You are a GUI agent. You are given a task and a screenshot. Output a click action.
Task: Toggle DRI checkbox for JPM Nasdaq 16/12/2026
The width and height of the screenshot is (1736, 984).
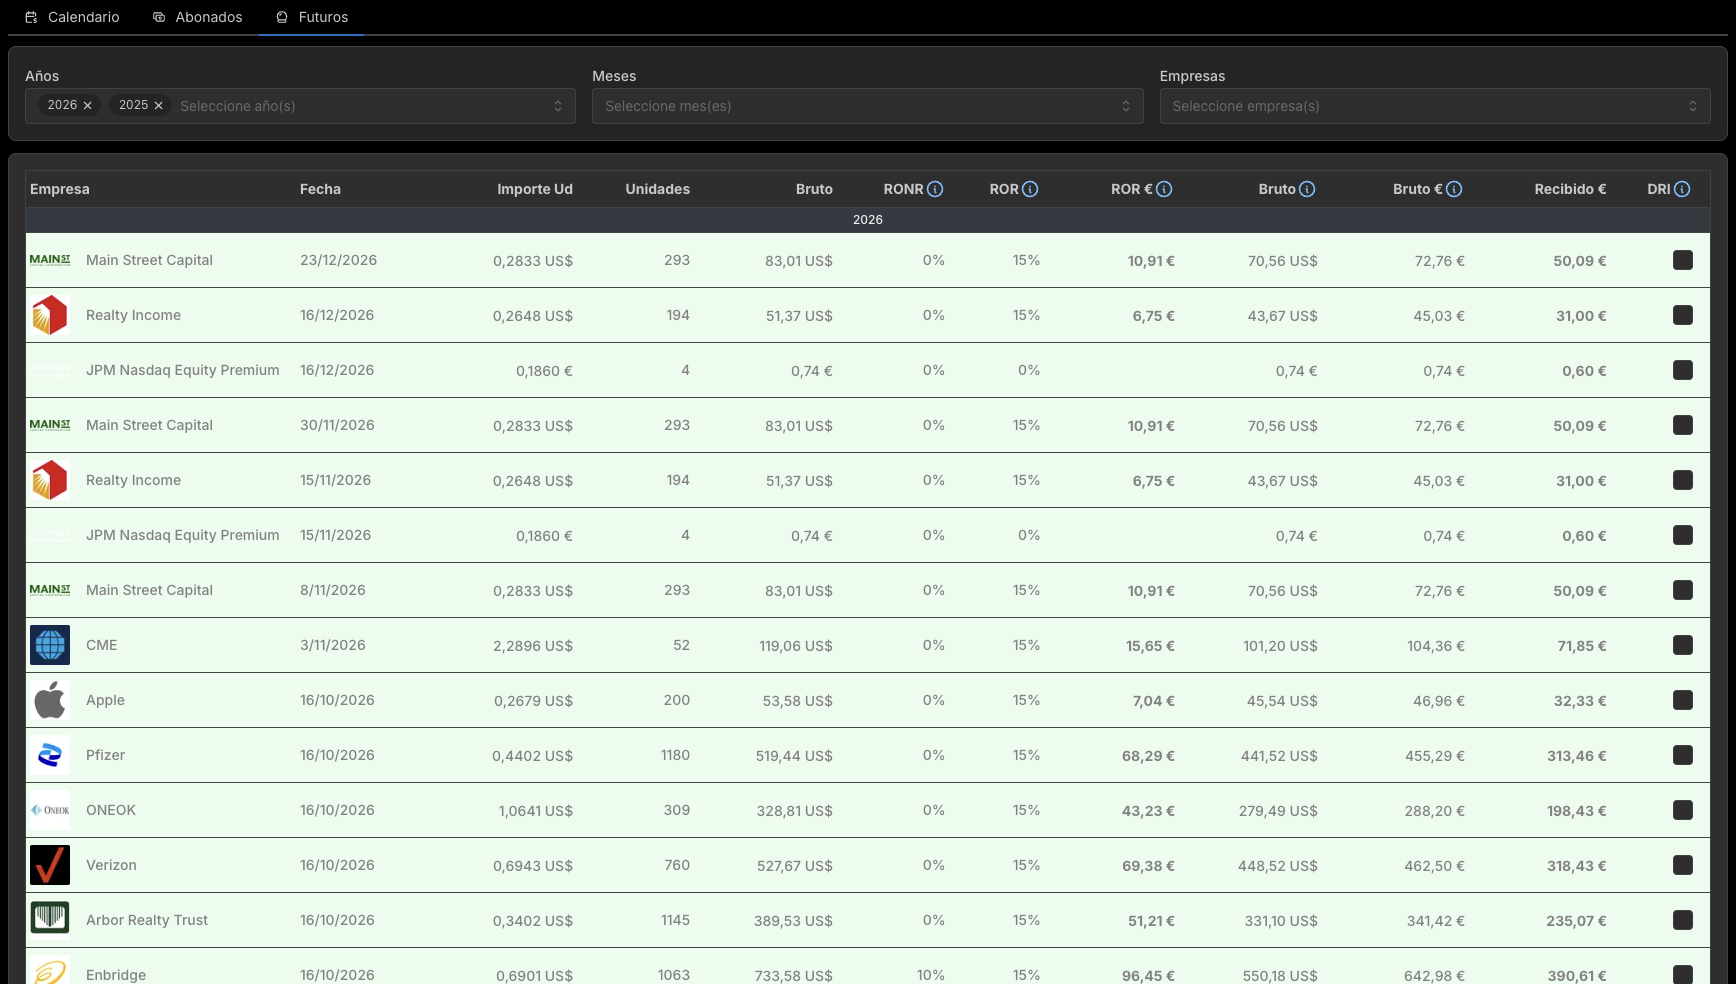click(x=1683, y=370)
